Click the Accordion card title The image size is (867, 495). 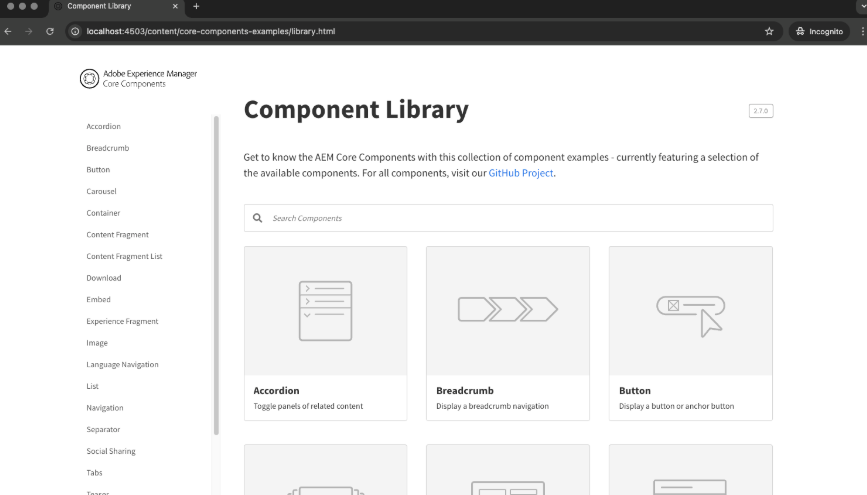(x=276, y=390)
